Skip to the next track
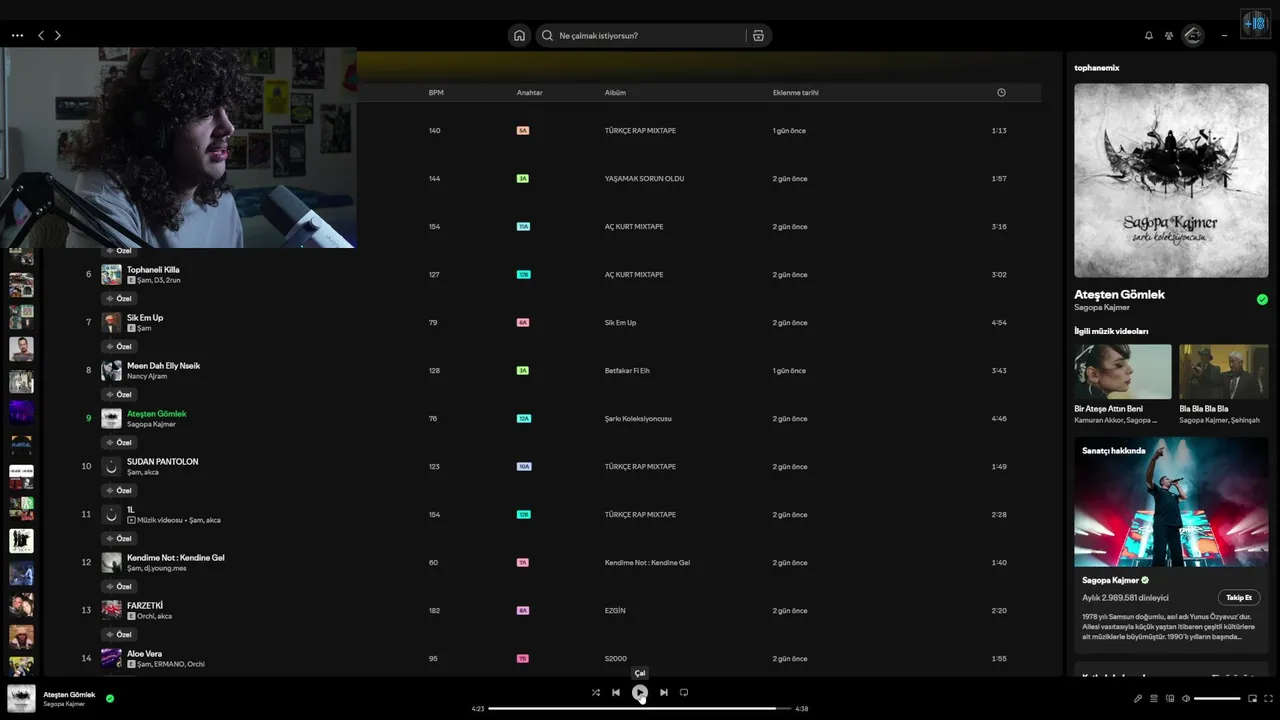Viewport: 1280px width, 720px height. point(664,692)
